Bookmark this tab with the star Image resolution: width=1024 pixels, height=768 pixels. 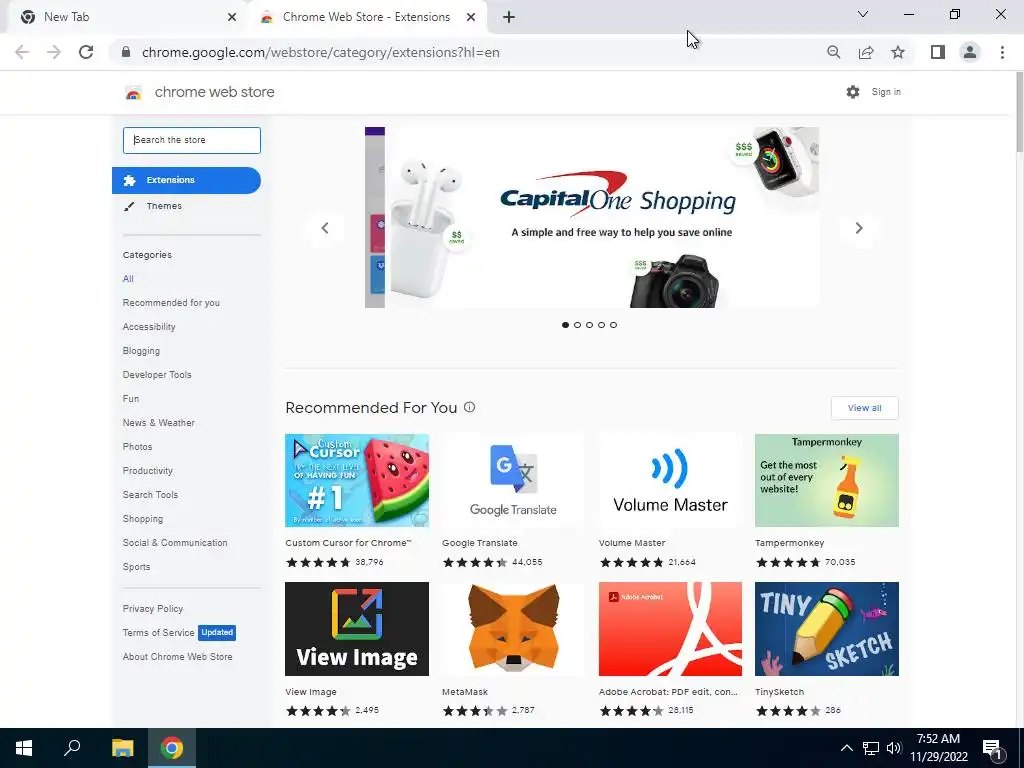(x=898, y=52)
